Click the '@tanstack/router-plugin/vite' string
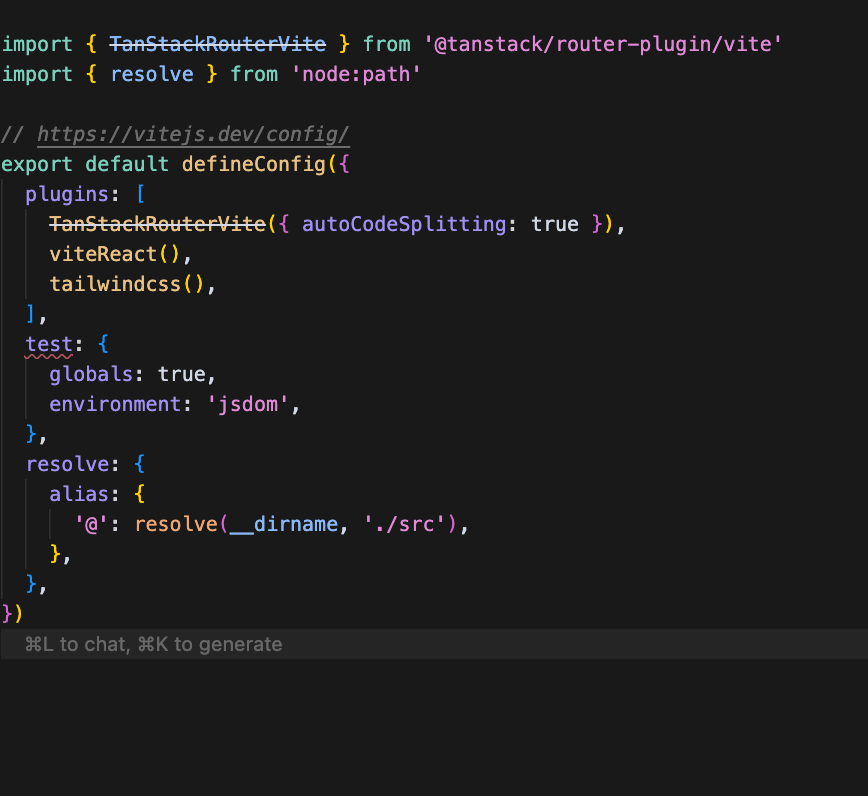 click(x=602, y=44)
